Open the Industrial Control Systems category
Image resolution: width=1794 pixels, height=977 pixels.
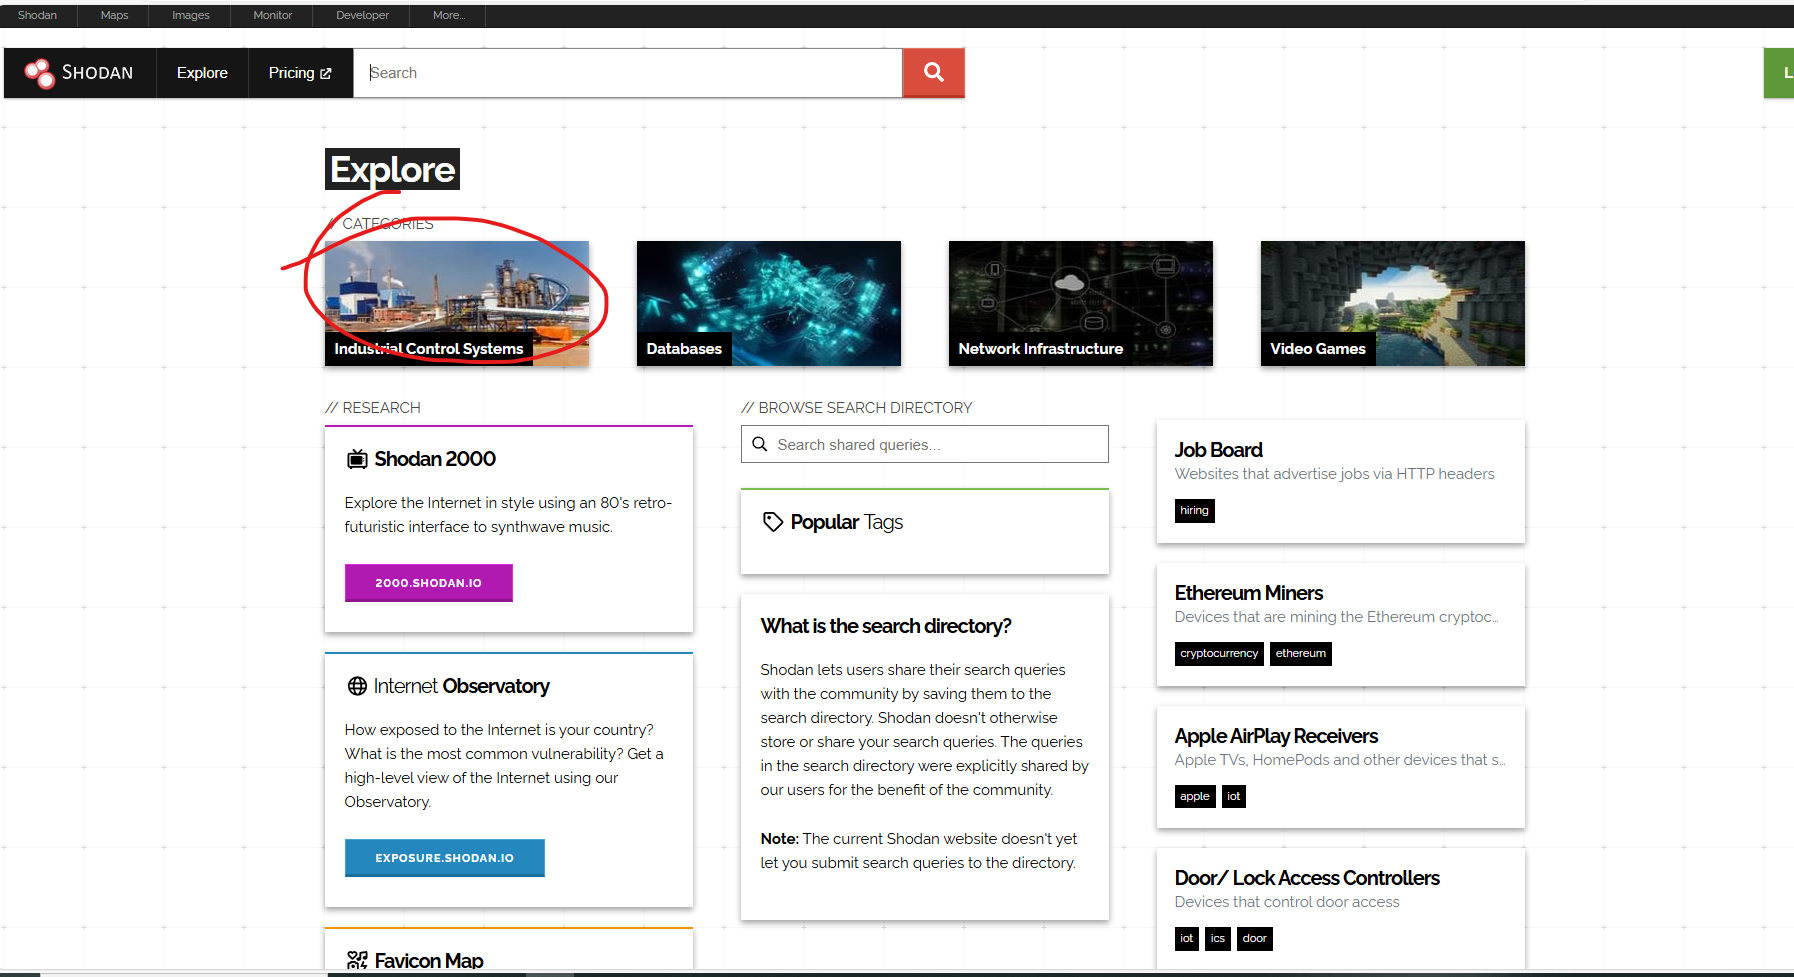[x=457, y=303]
